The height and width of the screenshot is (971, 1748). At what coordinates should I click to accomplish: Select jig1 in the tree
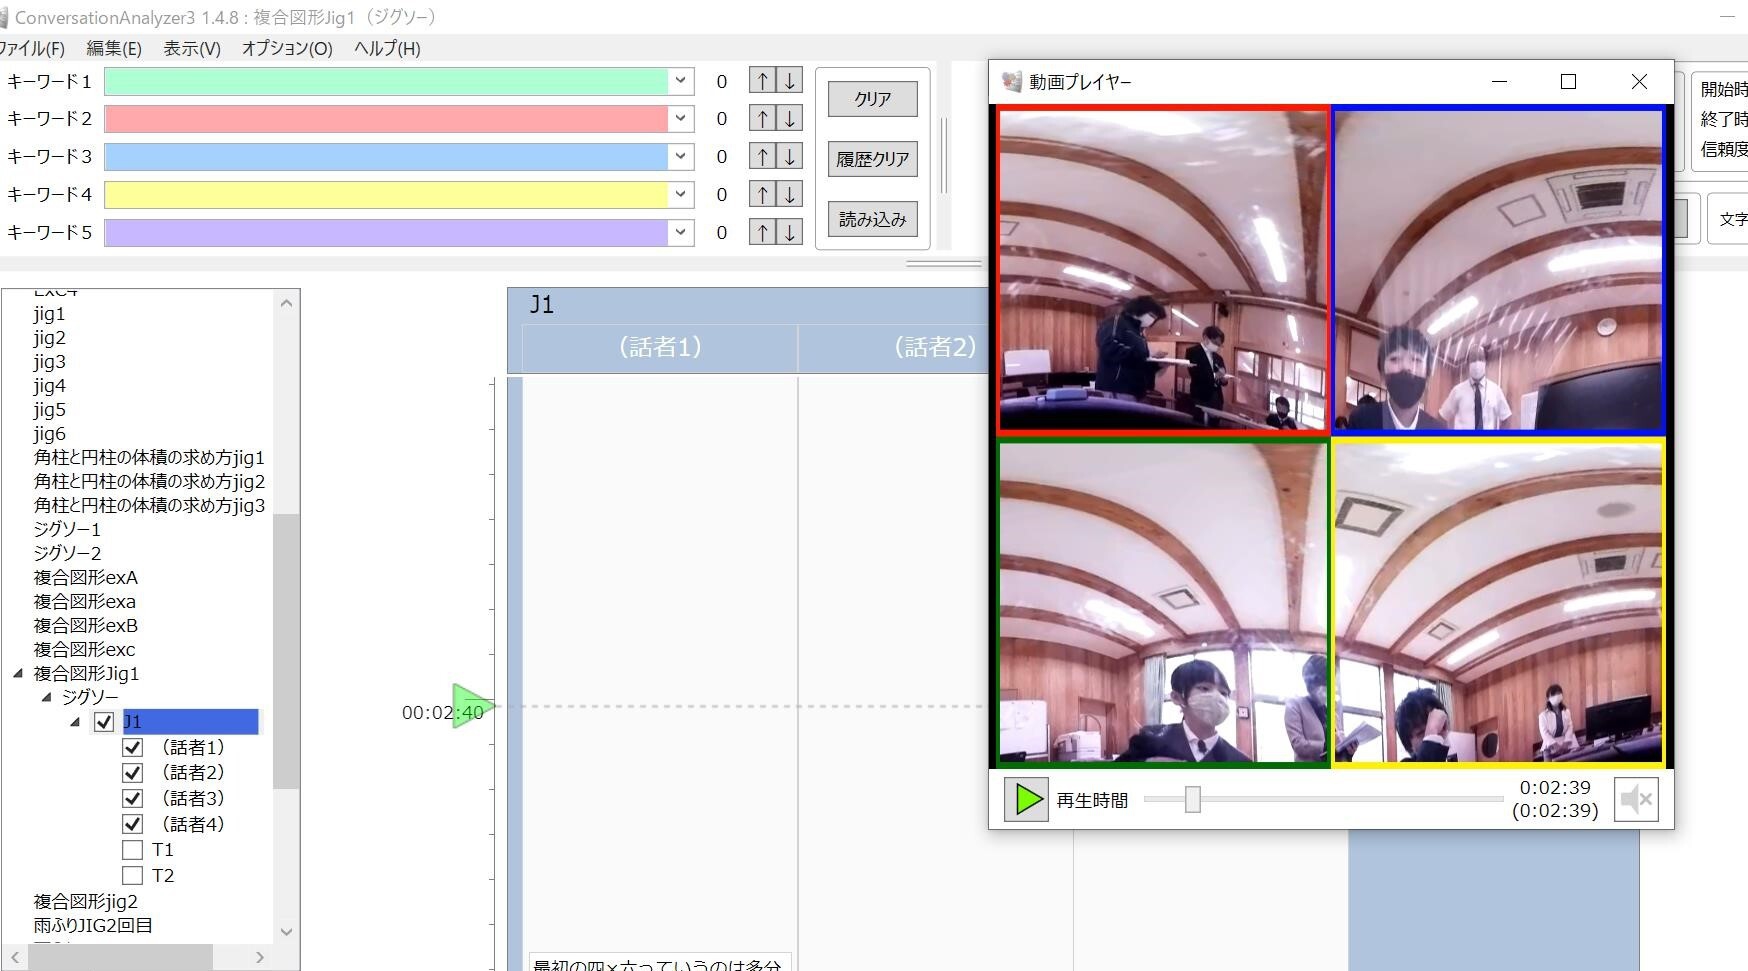49,314
